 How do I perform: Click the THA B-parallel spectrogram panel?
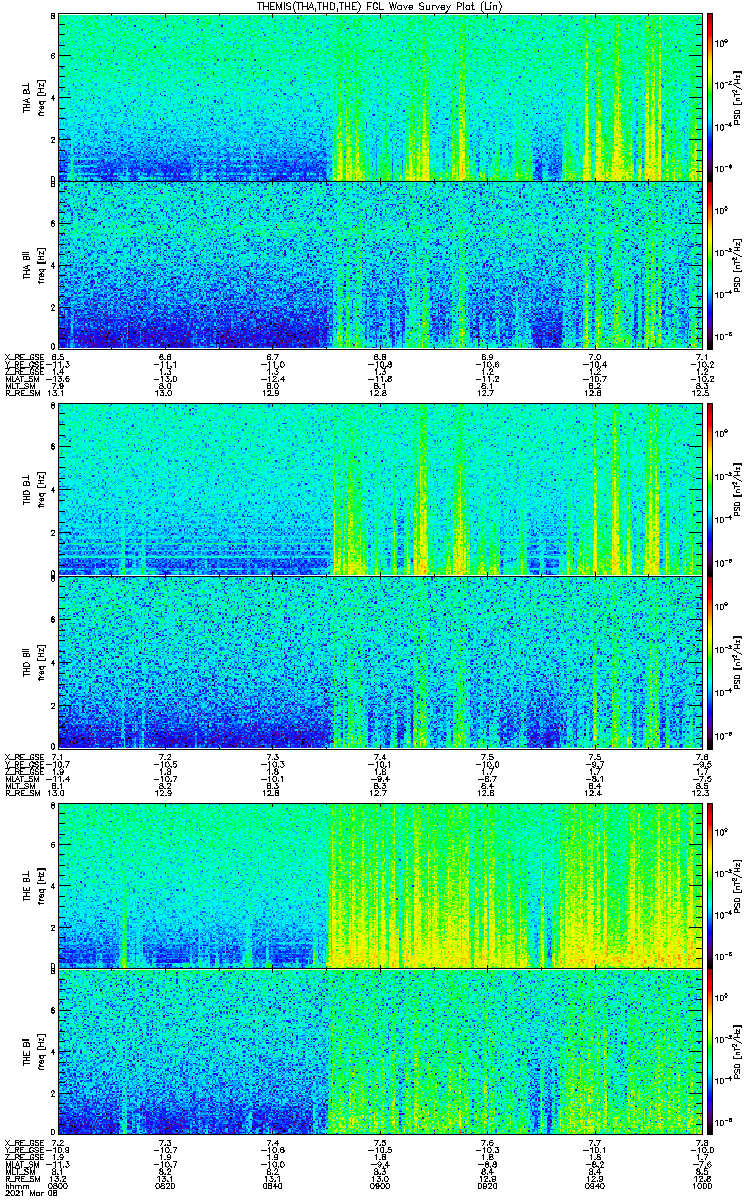tap(379, 265)
